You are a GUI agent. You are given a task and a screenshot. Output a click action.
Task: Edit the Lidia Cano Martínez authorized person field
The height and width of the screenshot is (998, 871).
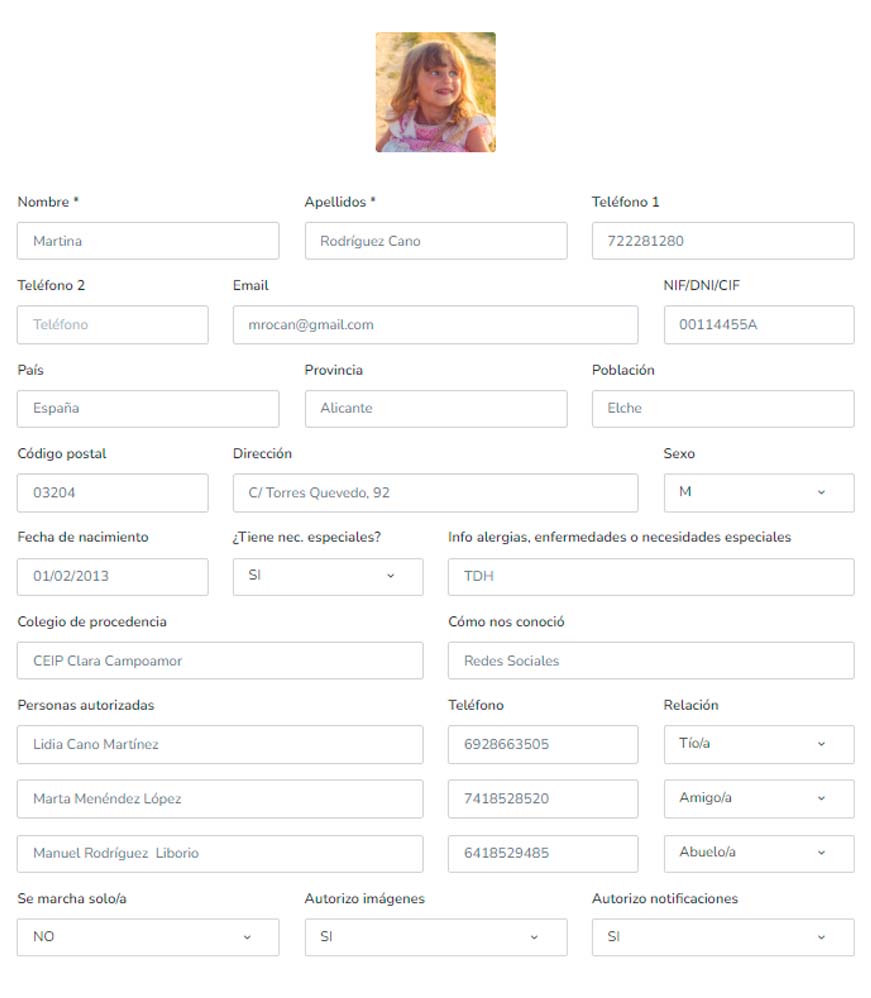click(220, 745)
